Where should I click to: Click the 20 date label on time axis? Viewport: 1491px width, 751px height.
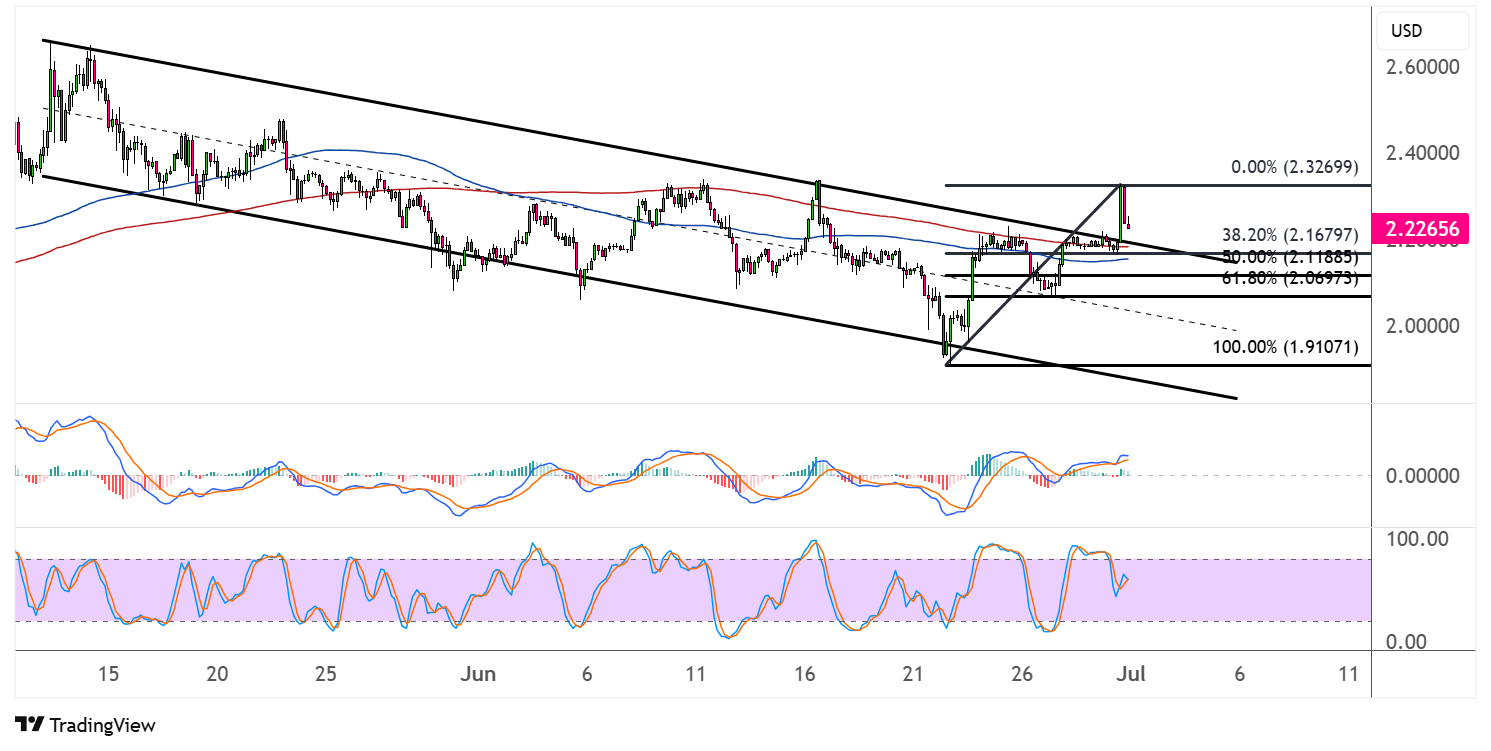217,674
